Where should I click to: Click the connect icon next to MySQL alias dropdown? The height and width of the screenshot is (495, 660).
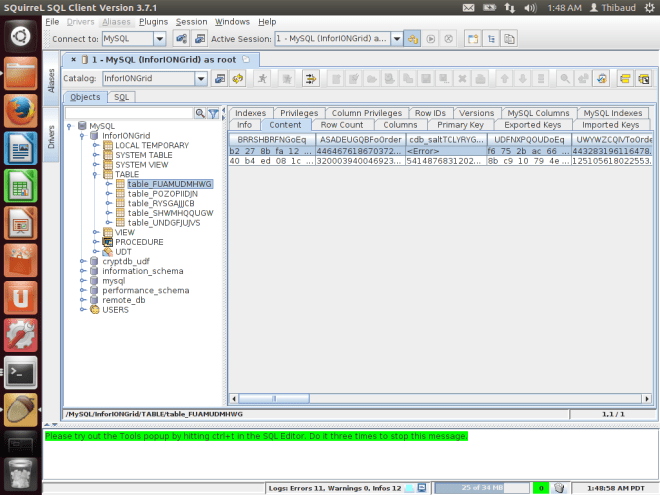[181, 39]
